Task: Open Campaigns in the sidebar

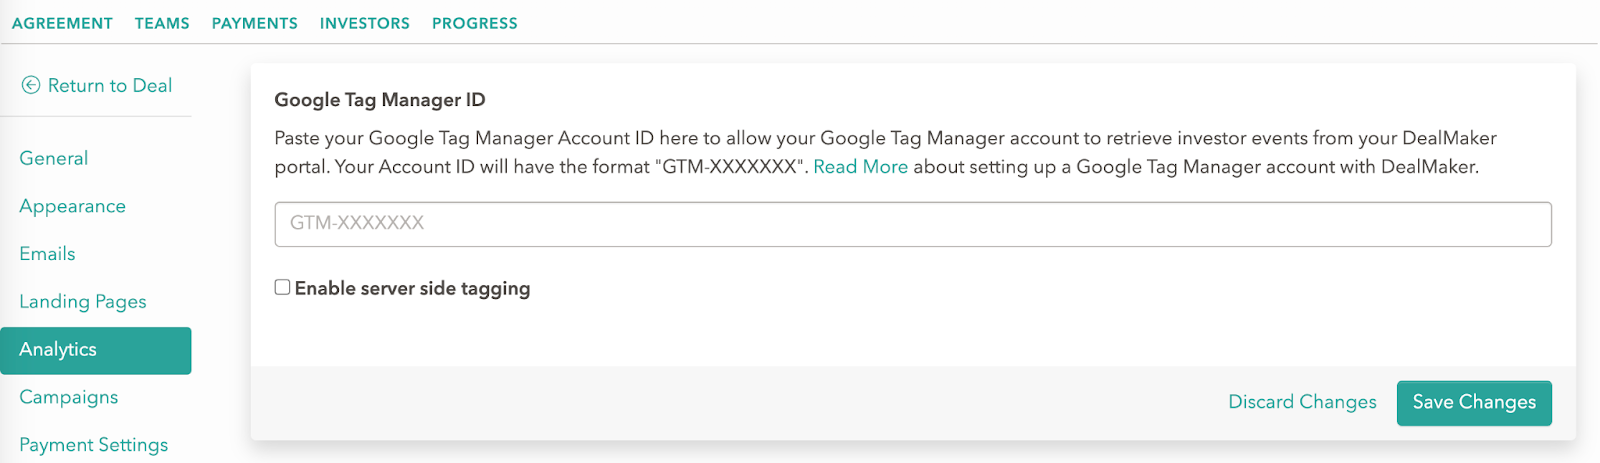Action: pyautogui.click(x=69, y=398)
